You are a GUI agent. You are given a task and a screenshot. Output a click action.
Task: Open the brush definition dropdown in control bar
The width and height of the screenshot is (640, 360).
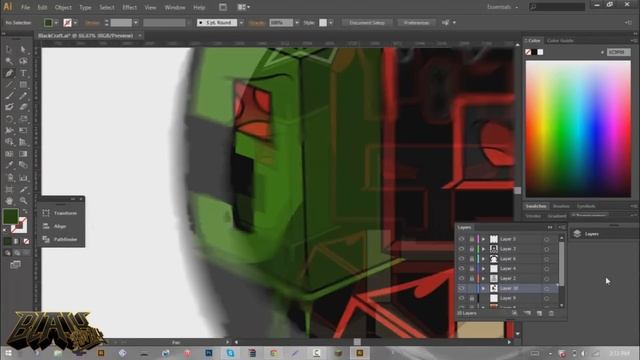pyautogui.click(x=241, y=23)
